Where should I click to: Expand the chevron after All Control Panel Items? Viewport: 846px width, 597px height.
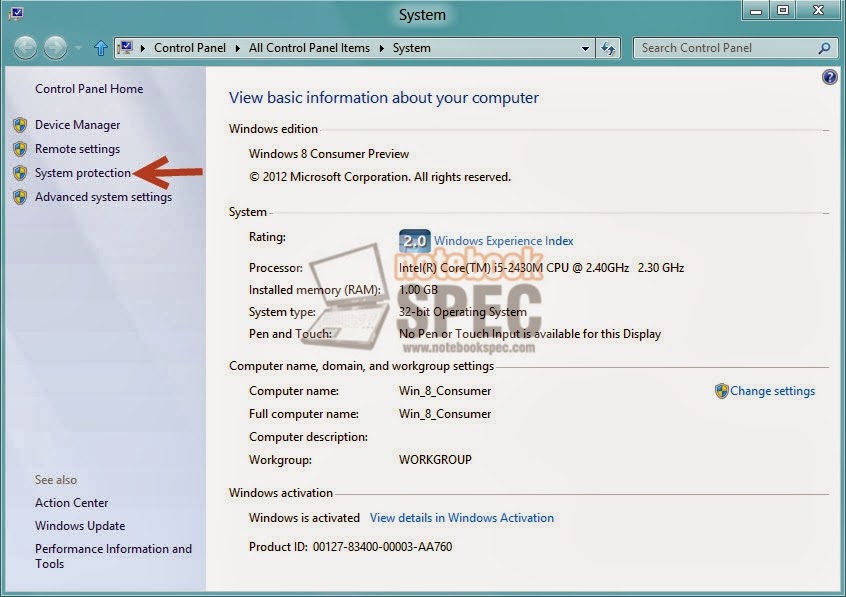point(381,48)
